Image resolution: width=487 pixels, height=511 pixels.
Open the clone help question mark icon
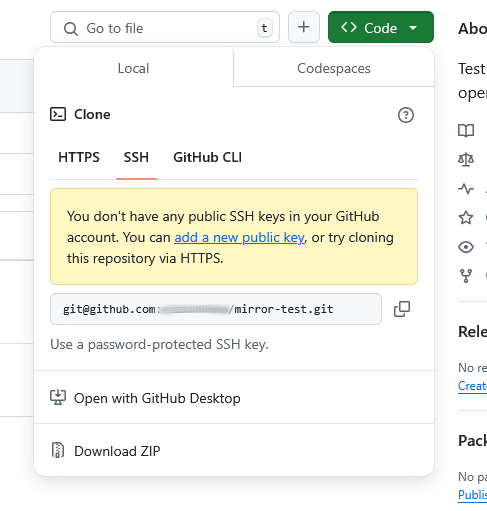tap(406, 115)
